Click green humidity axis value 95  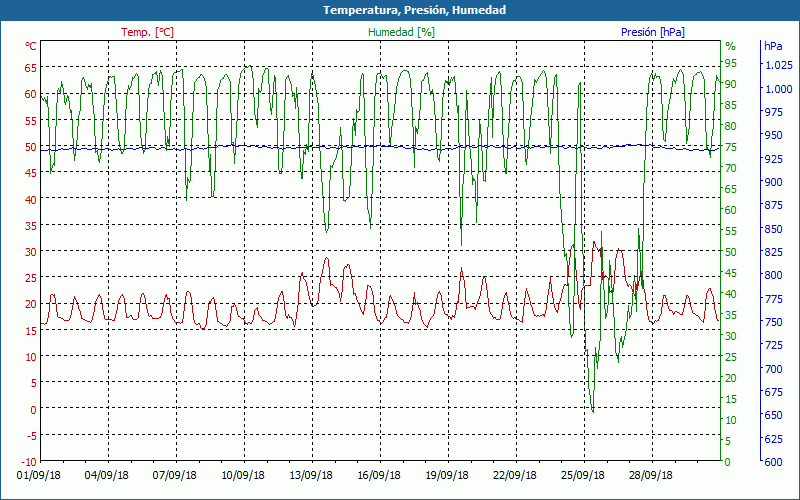pyautogui.click(x=731, y=63)
